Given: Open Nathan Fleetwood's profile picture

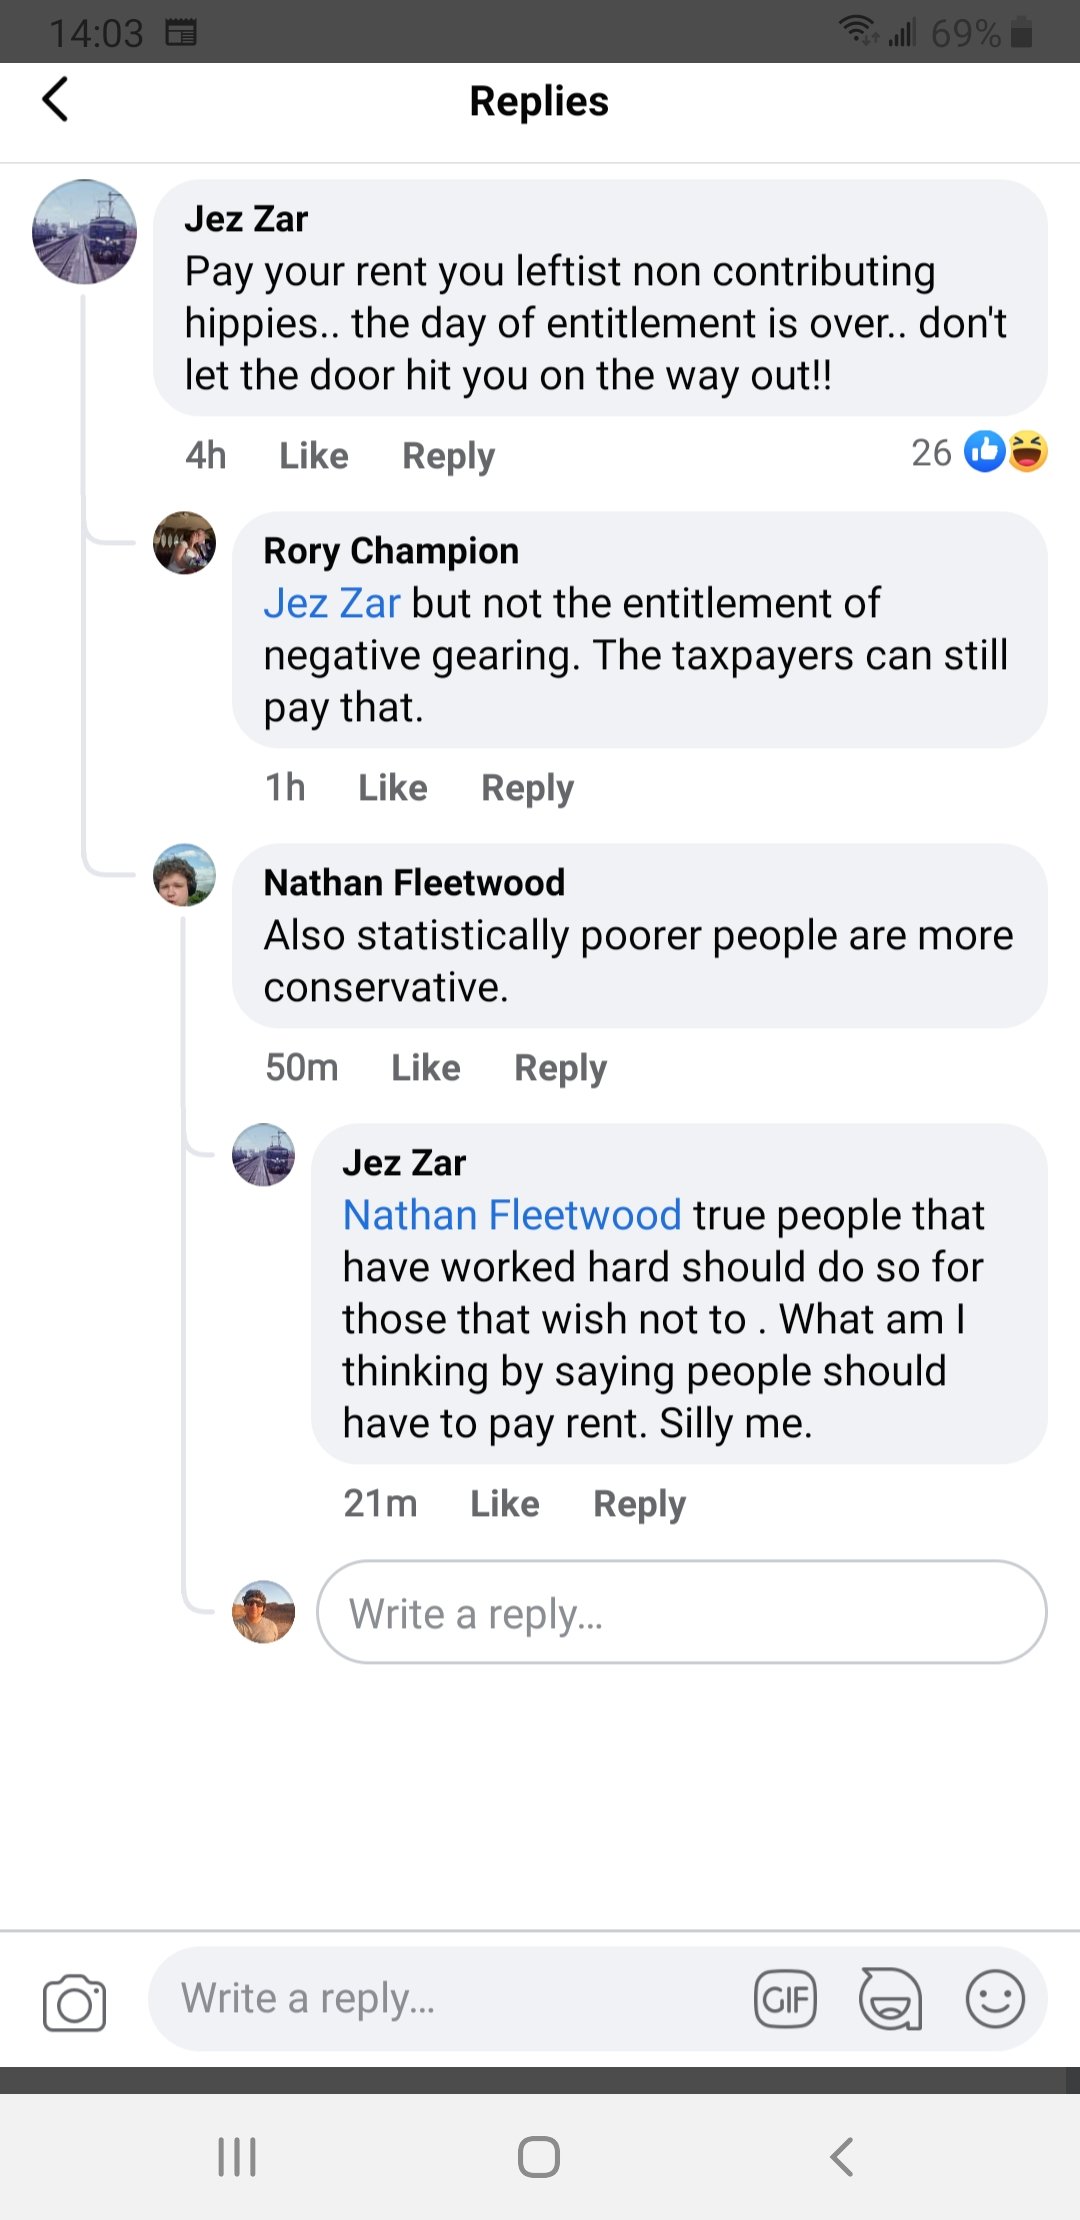Looking at the screenshot, I should click(184, 875).
